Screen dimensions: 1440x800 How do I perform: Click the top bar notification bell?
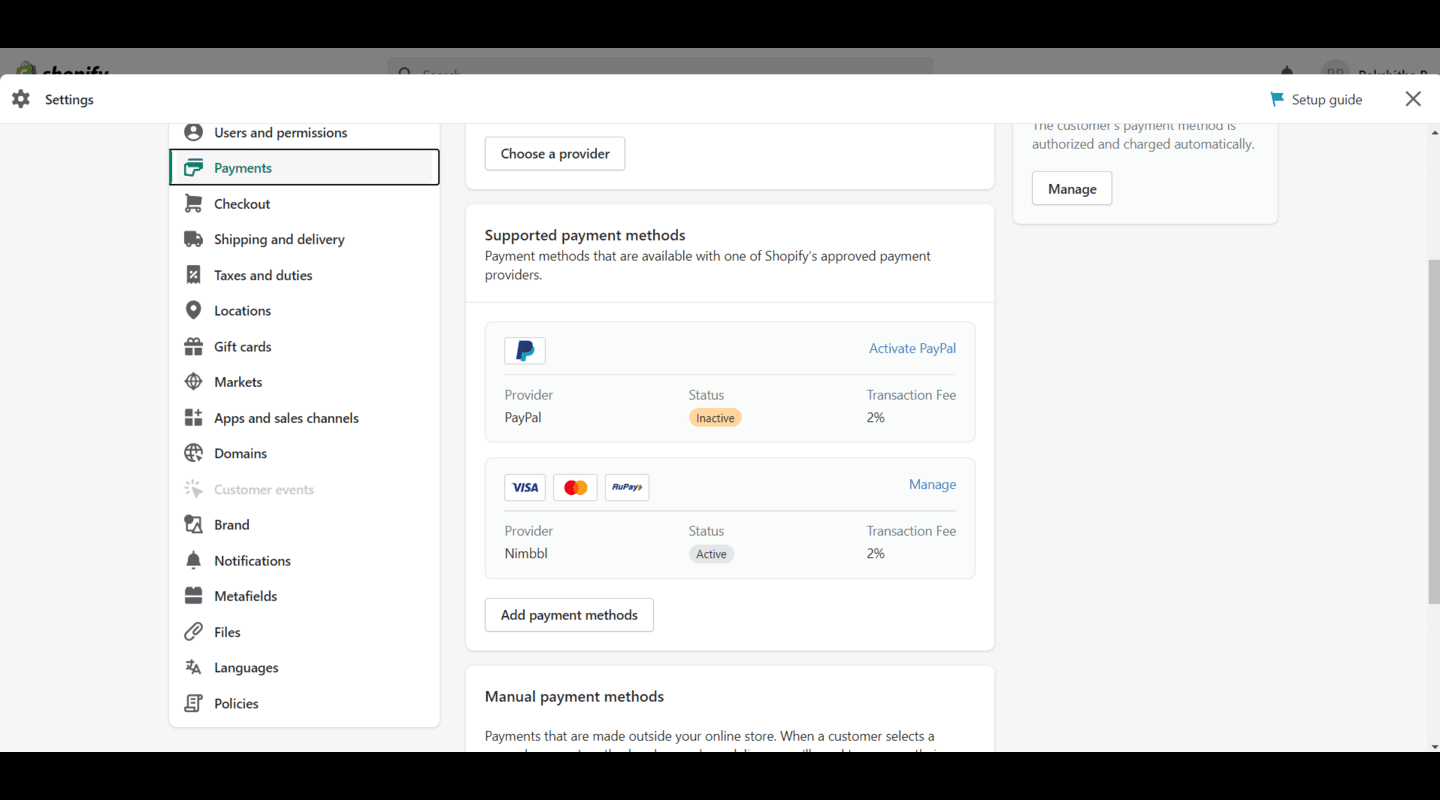coord(1287,70)
